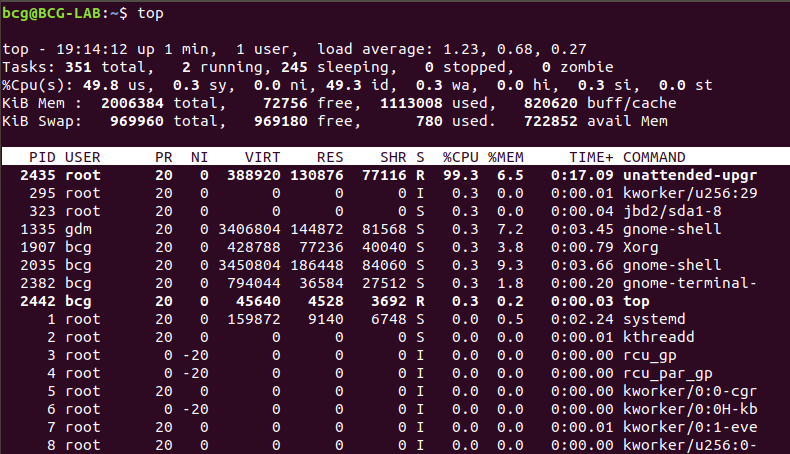
Task: Click the 99.3 %CPU value
Action: pos(460,175)
